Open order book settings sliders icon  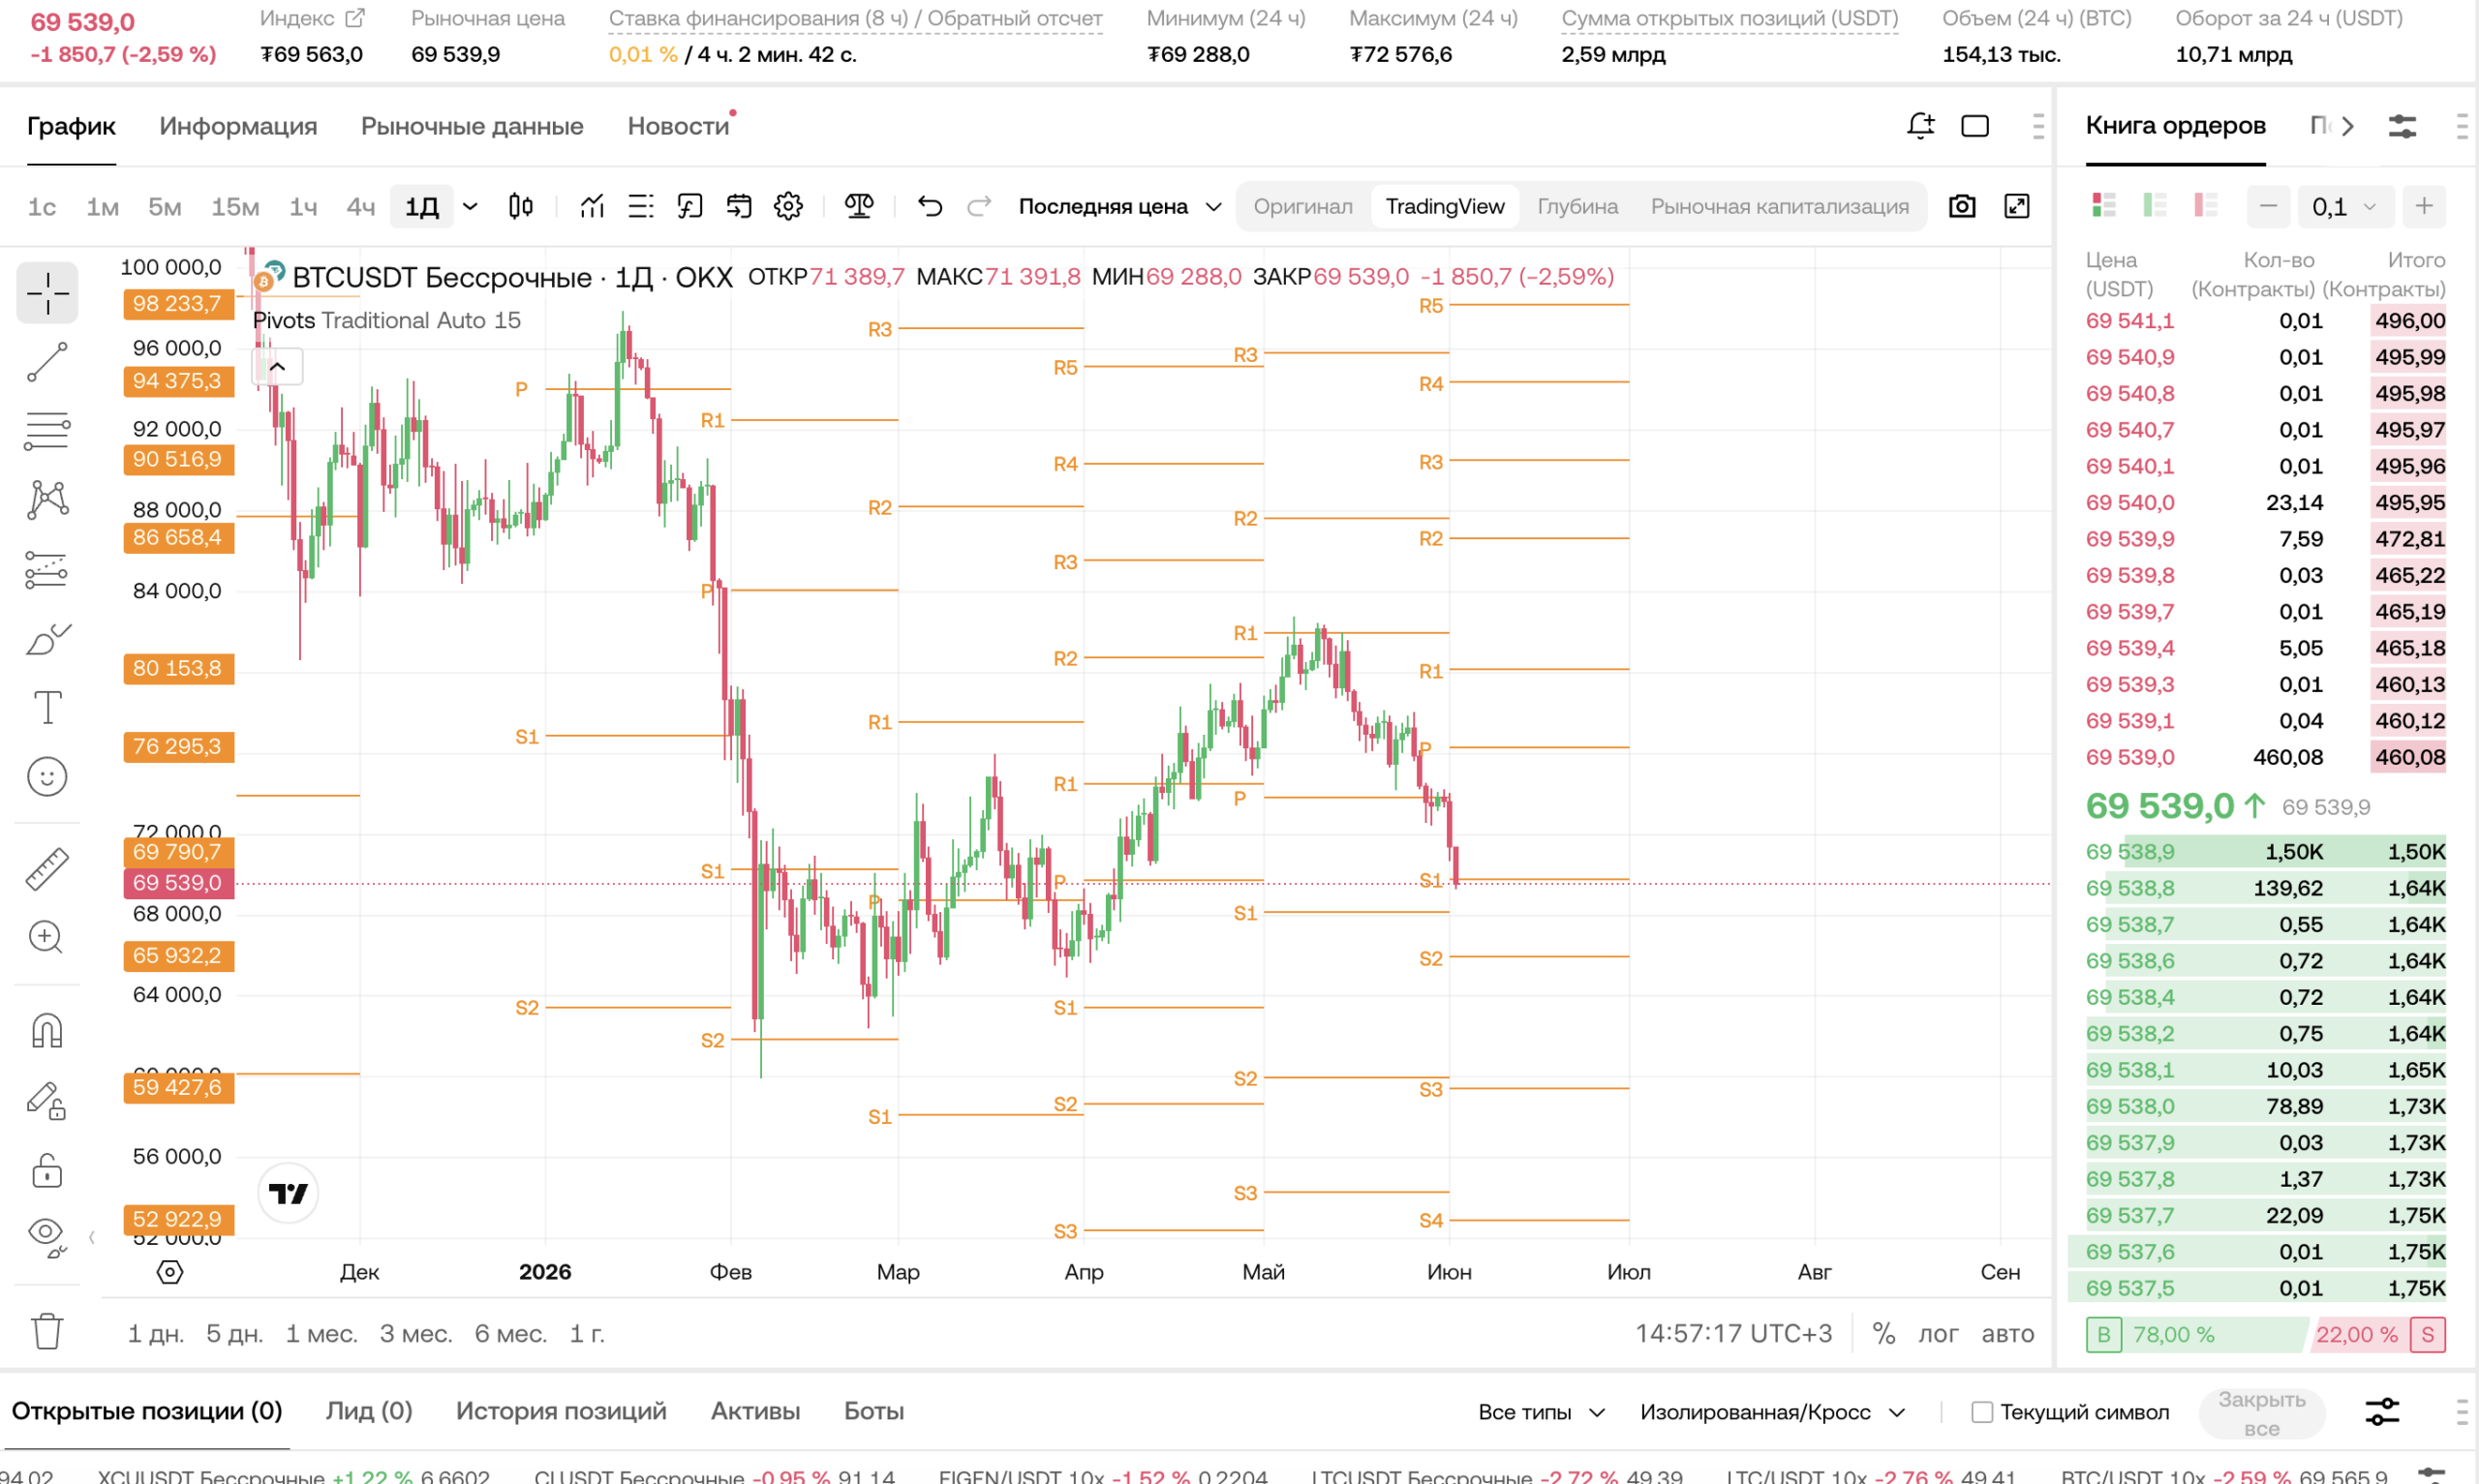(2402, 126)
